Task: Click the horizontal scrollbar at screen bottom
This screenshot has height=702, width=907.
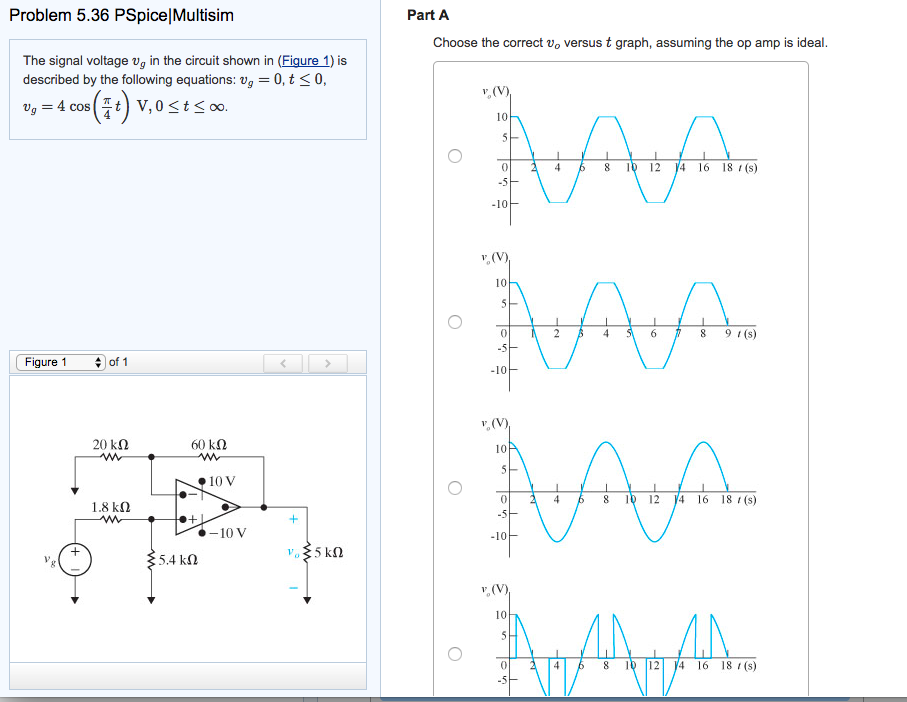Action: [x=450, y=699]
